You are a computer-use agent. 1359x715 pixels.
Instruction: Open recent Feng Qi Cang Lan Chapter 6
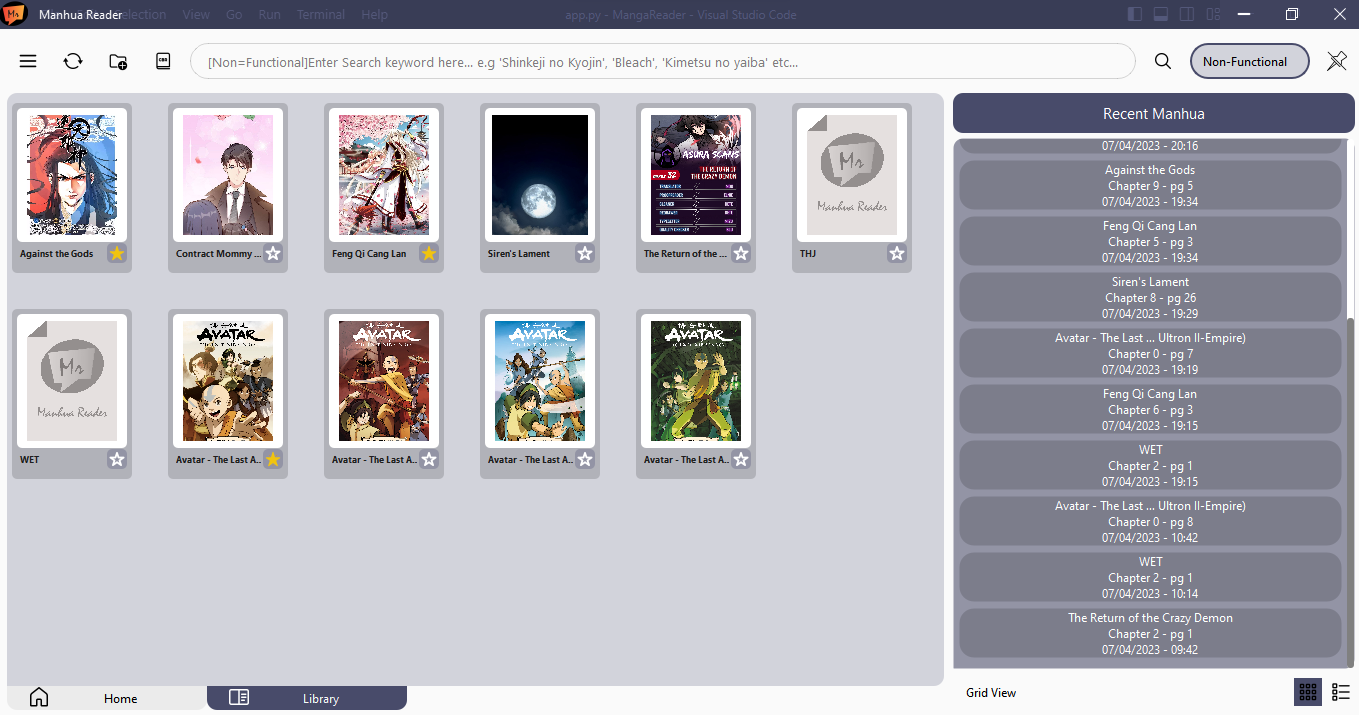pyautogui.click(x=1150, y=410)
